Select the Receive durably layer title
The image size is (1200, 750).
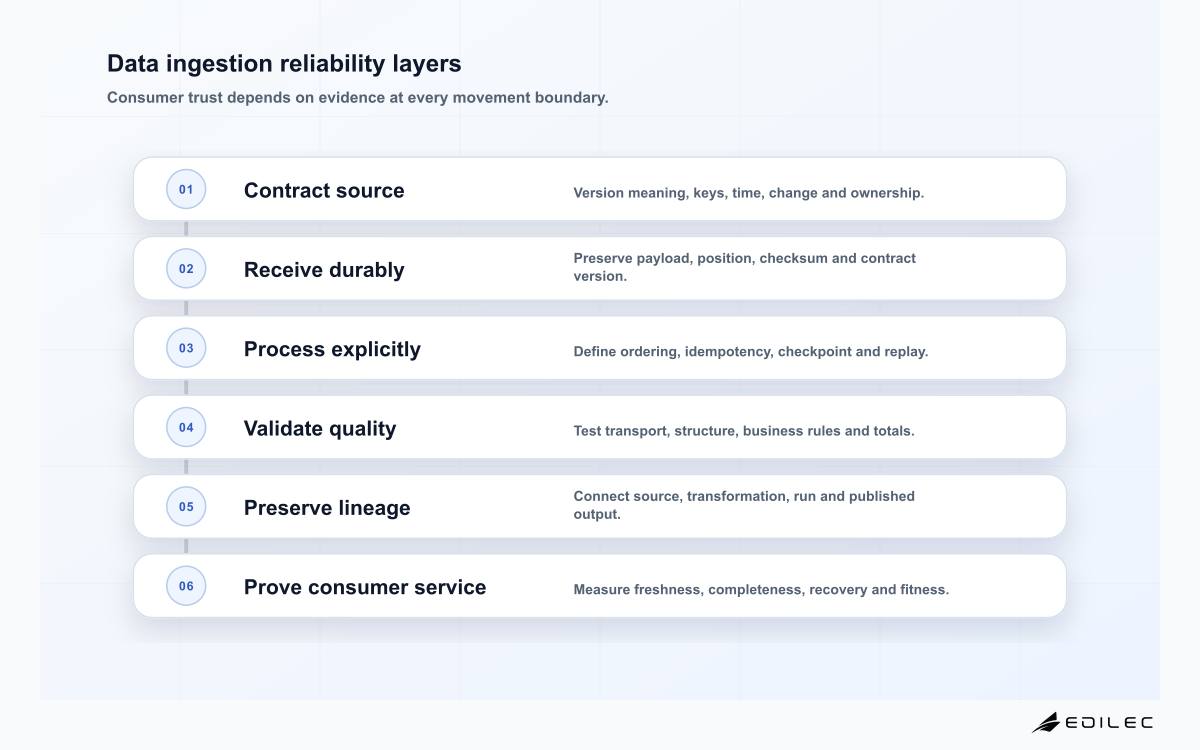click(324, 270)
